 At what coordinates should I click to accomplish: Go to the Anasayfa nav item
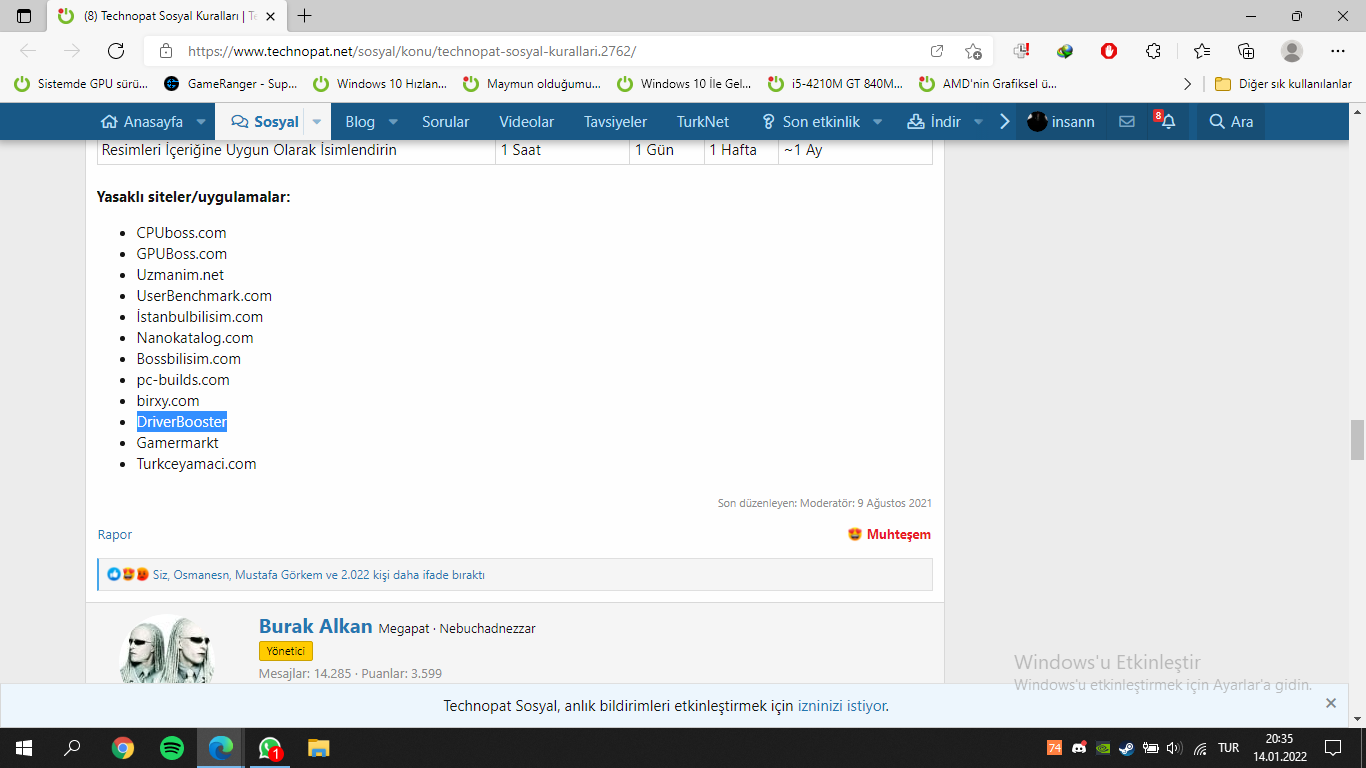pyautogui.click(x=142, y=122)
